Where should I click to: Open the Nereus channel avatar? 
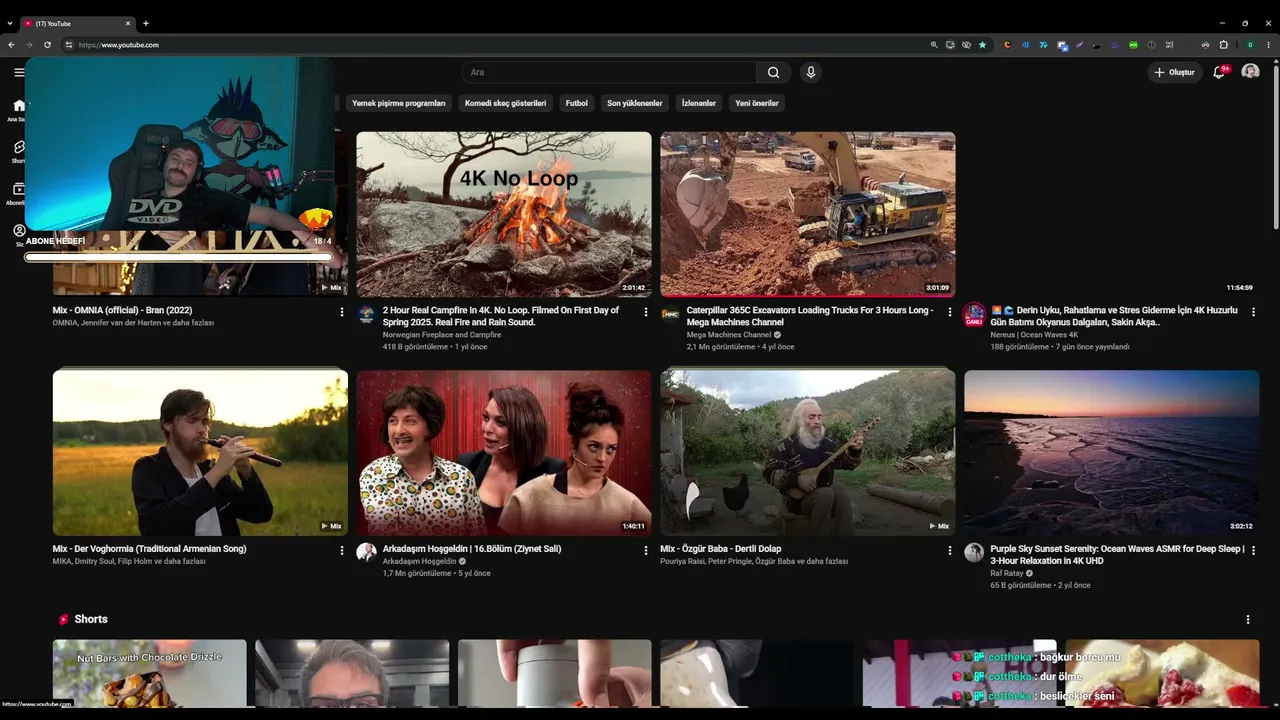tap(974, 315)
